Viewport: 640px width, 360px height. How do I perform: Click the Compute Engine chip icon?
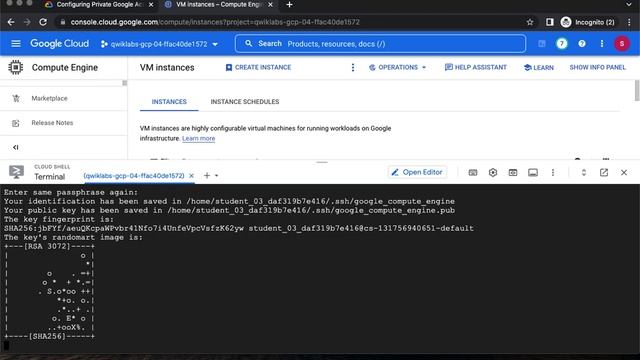pyautogui.click(x=16, y=67)
